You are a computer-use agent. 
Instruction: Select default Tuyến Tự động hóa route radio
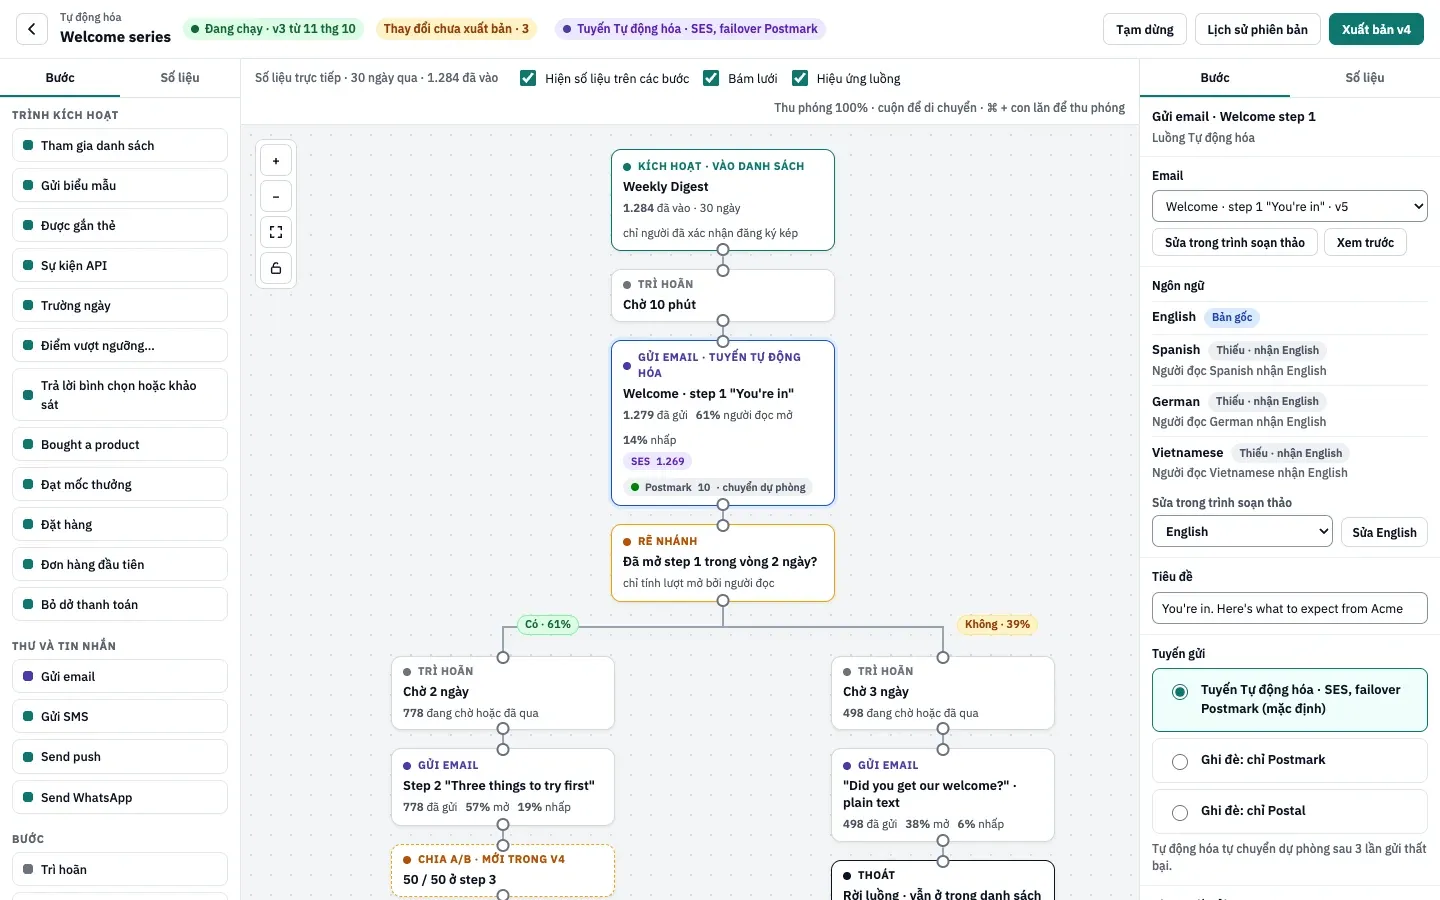tap(1180, 692)
